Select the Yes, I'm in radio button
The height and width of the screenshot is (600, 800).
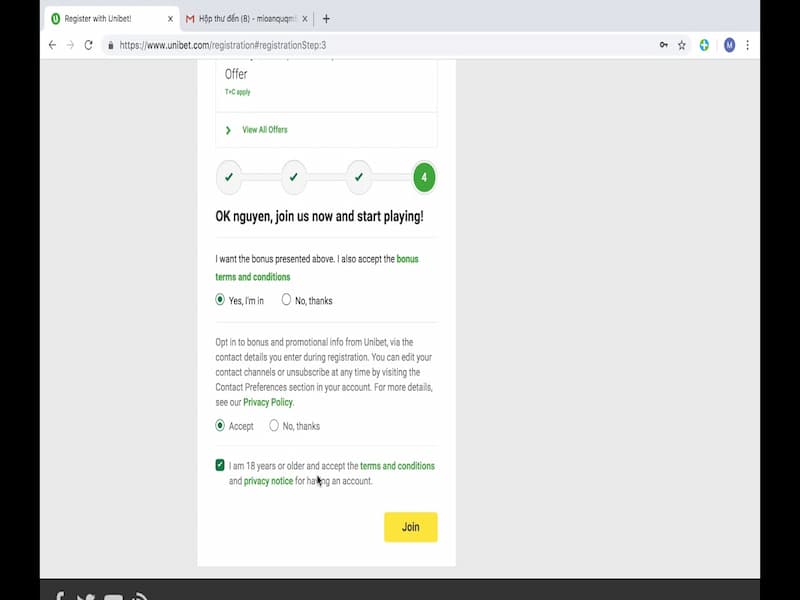[218, 299]
